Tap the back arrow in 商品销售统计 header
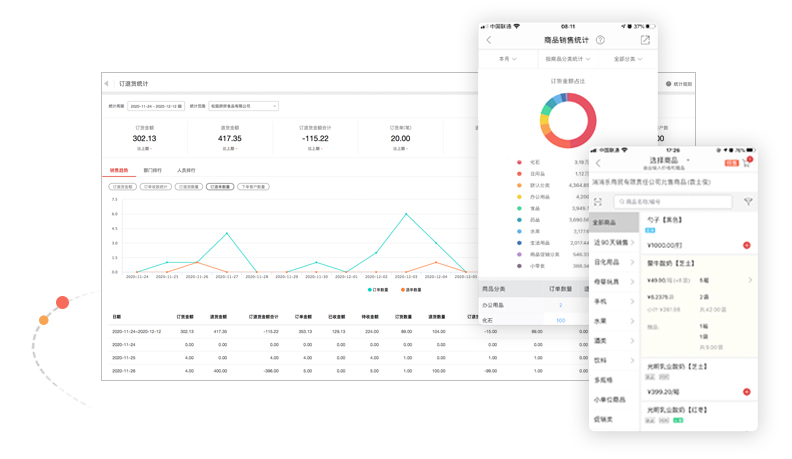Screen dimensions: 792x459 pyautogui.click(x=489, y=40)
